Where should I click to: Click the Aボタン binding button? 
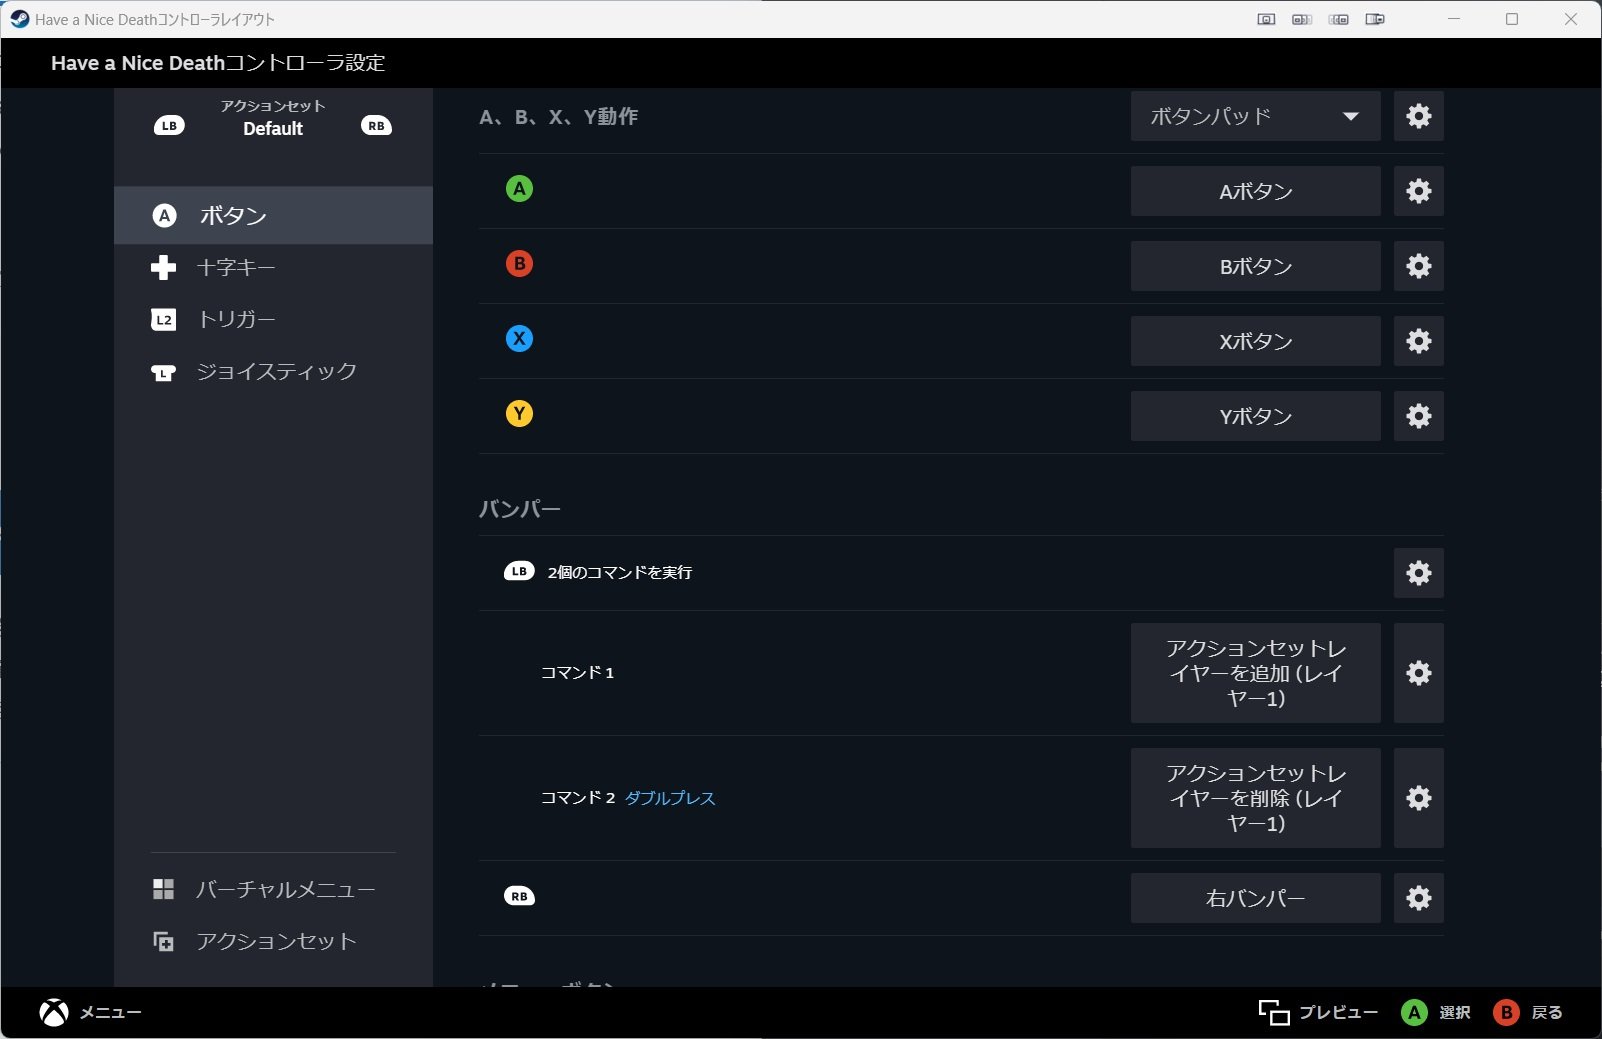coord(1255,191)
